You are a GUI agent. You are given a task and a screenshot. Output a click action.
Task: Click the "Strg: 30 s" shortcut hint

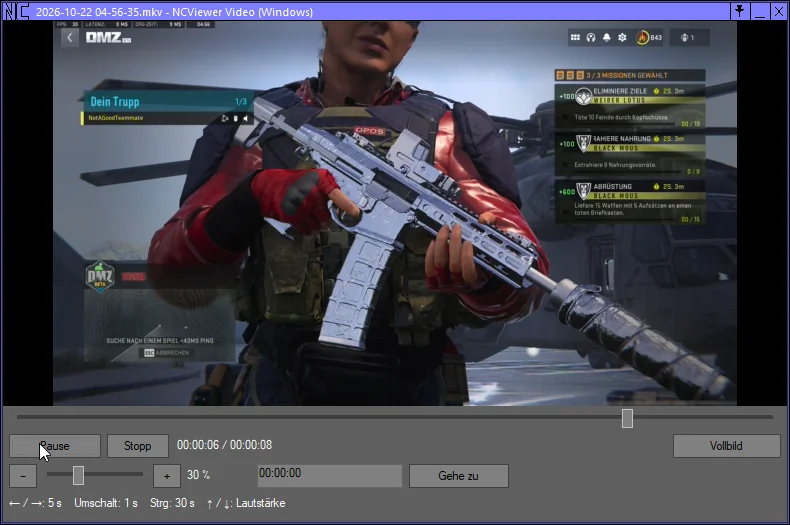click(x=172, y=503)
